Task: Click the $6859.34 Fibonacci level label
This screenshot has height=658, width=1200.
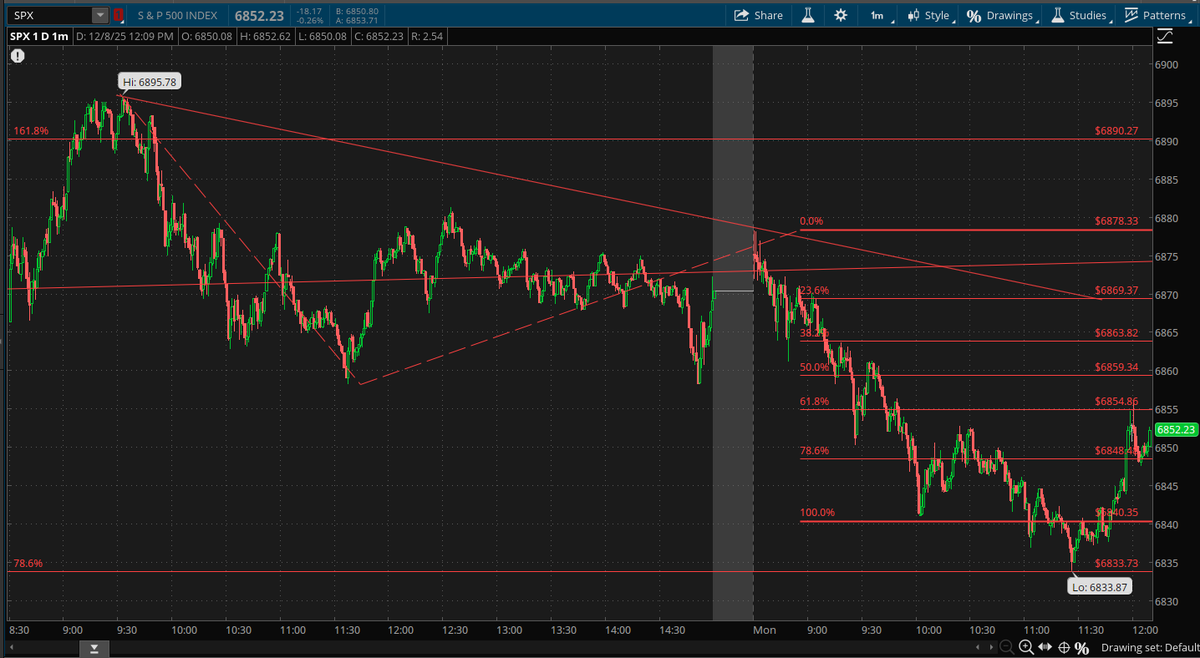Action: 1117,367
